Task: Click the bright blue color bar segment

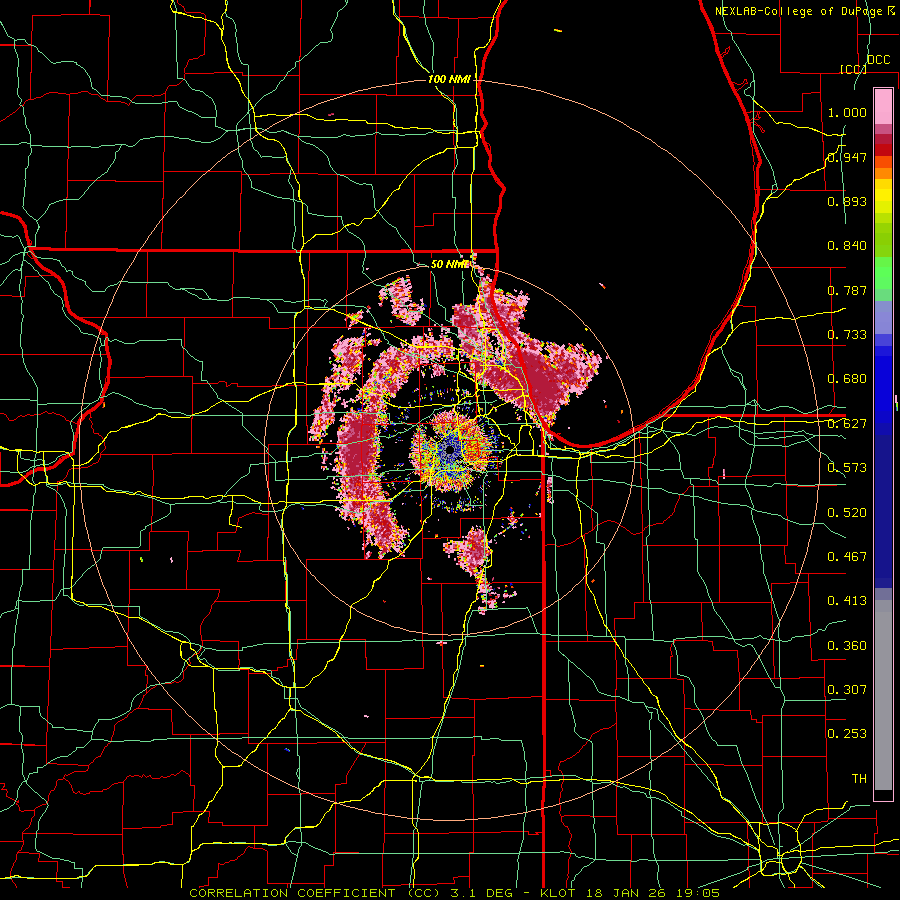Action: pos(883,389)
